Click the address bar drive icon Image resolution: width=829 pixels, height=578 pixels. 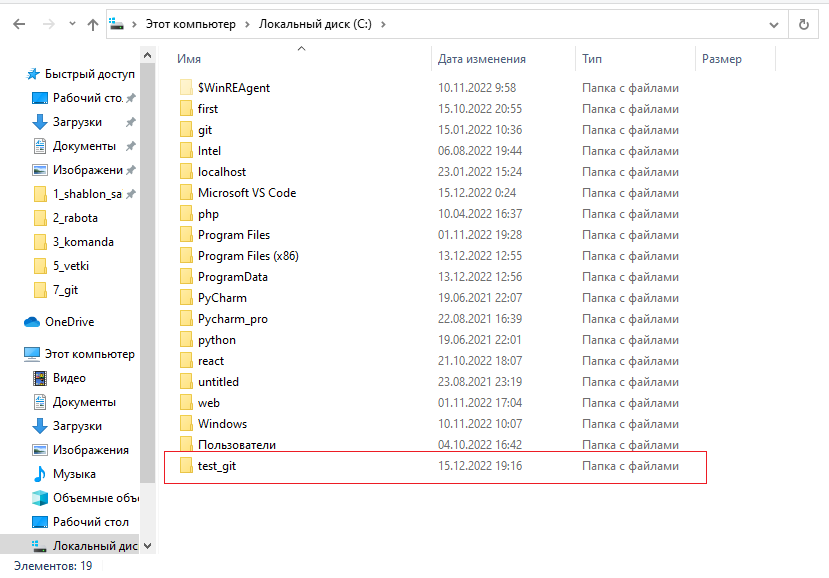point(116,24)
